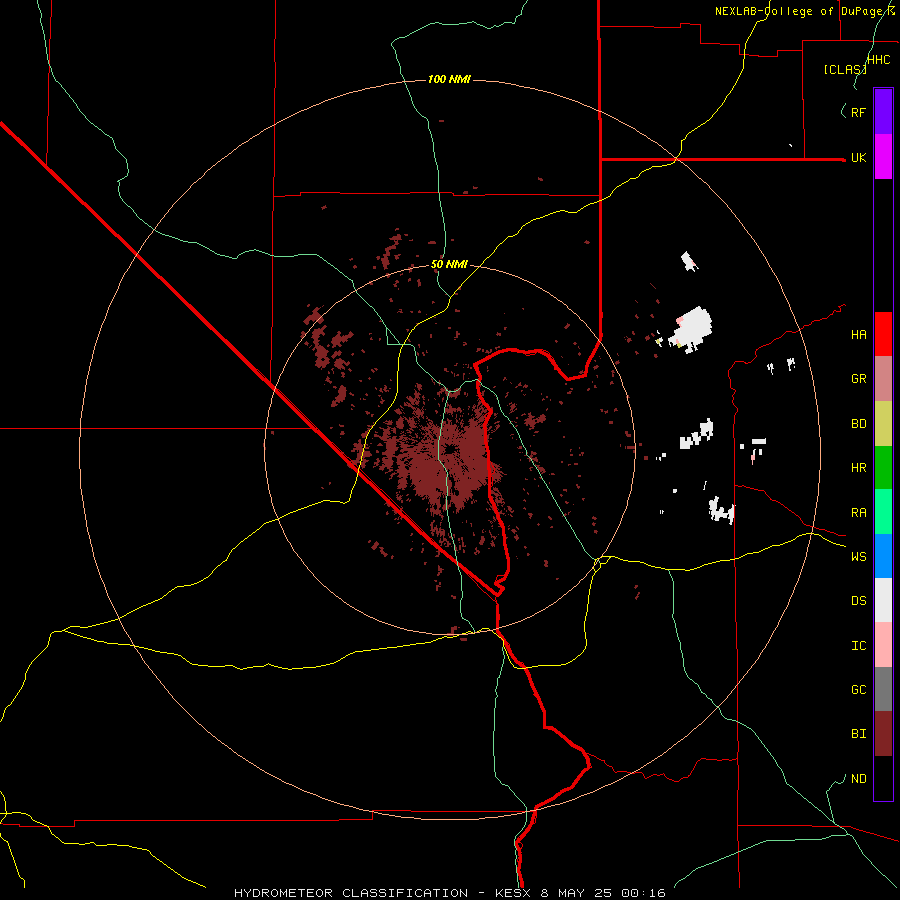Viewport: 900px width, 900px height.
Task: Click the BI dark red legend block
Action: pos(883,734)
